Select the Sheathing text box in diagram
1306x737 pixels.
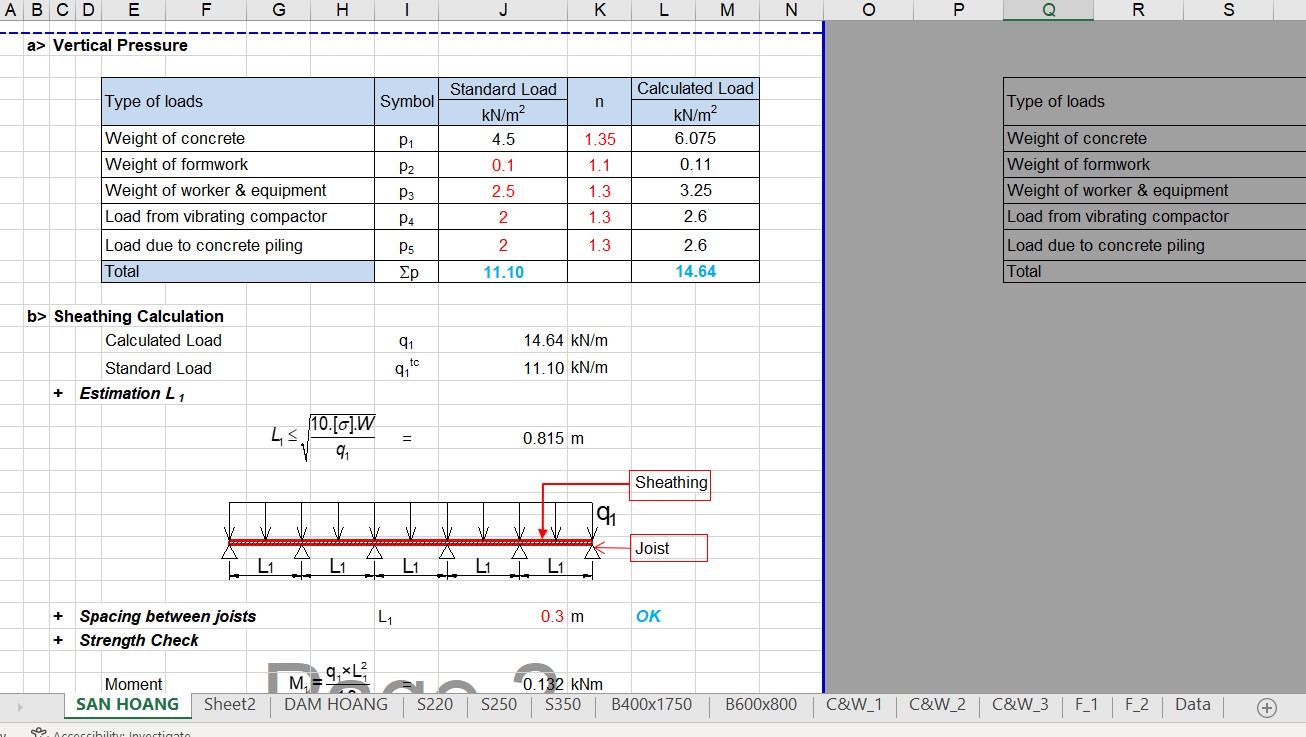point(671,483)
